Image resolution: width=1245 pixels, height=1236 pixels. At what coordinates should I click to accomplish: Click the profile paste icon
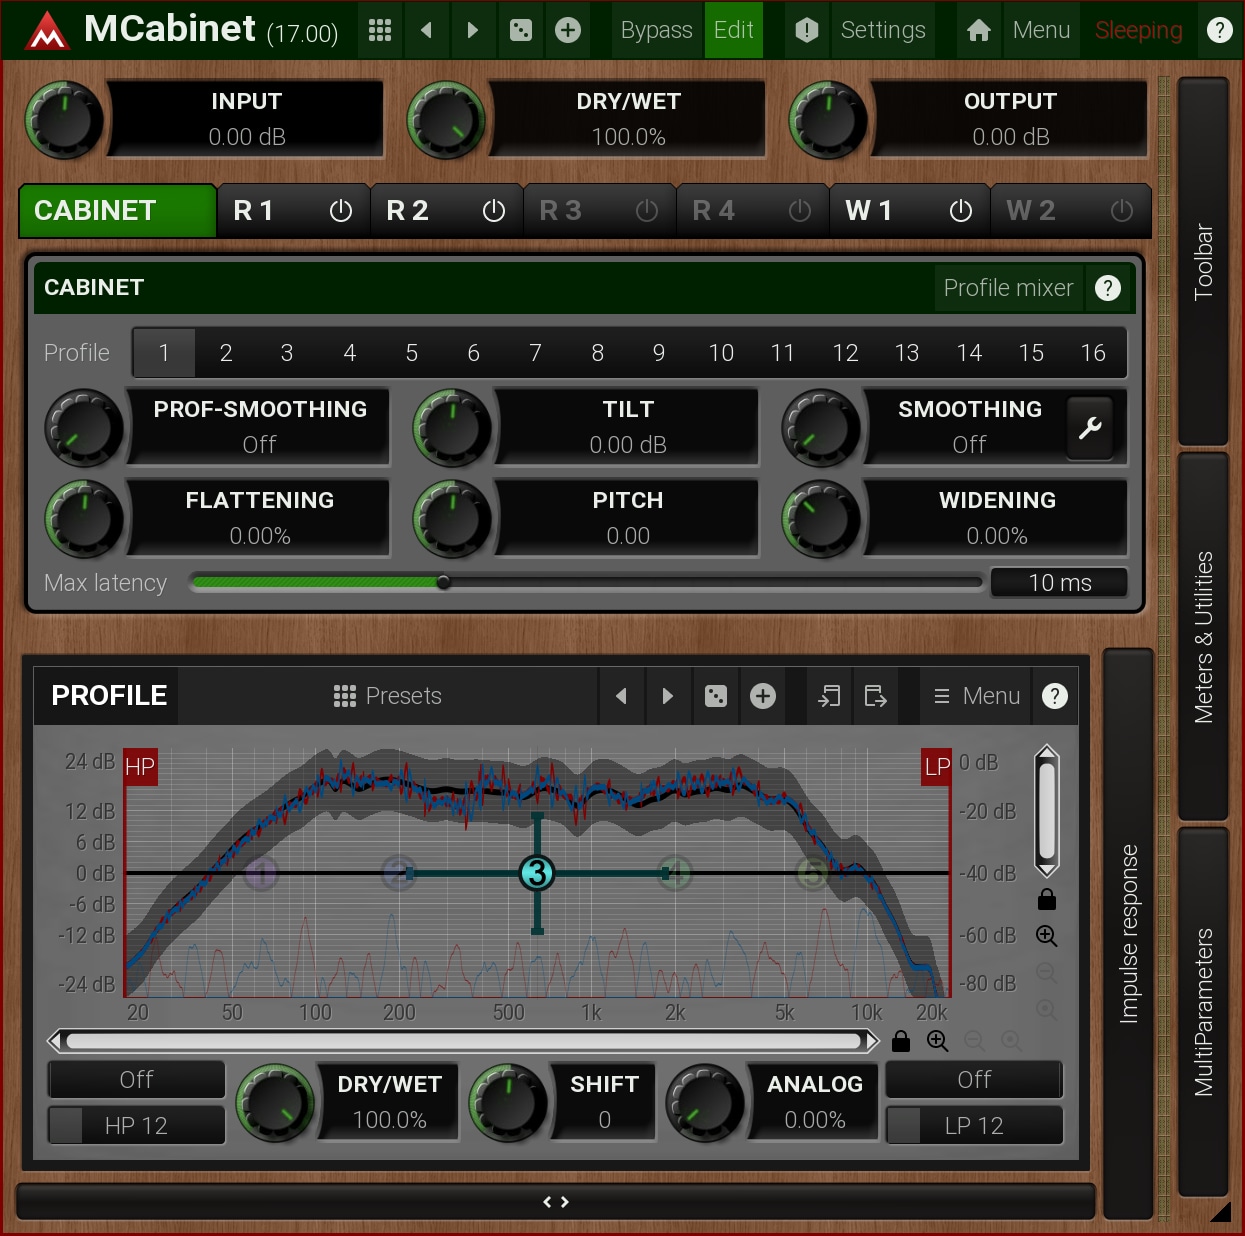point(875,696)
